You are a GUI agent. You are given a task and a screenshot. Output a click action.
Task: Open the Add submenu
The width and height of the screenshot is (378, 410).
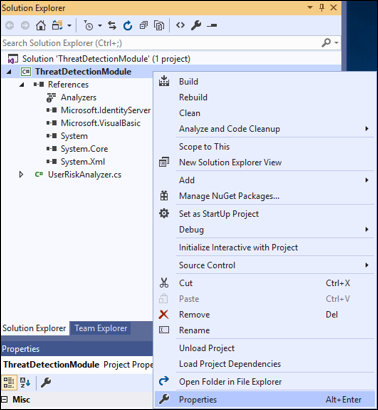click(x=265, y=180)
